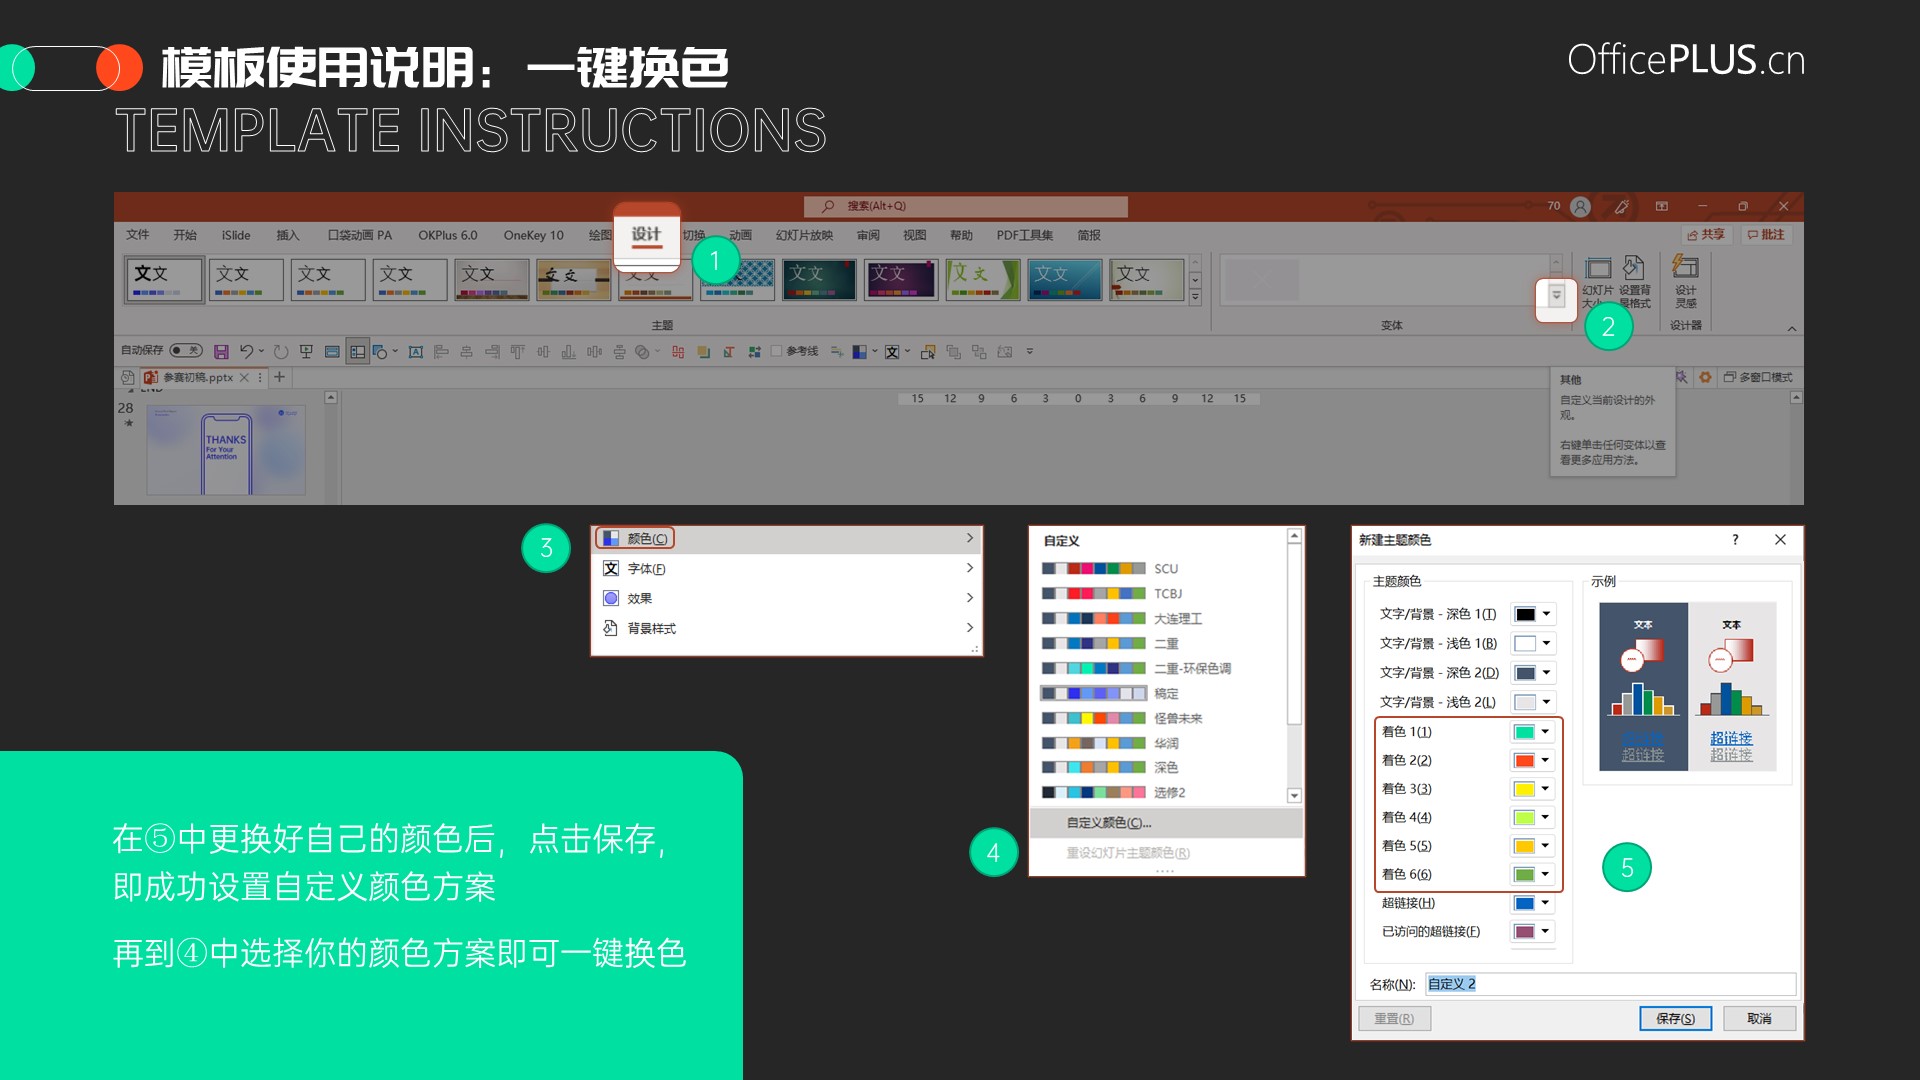Click the ribbon display options icon
1920x1080 pixels.
click(1662, 206)
